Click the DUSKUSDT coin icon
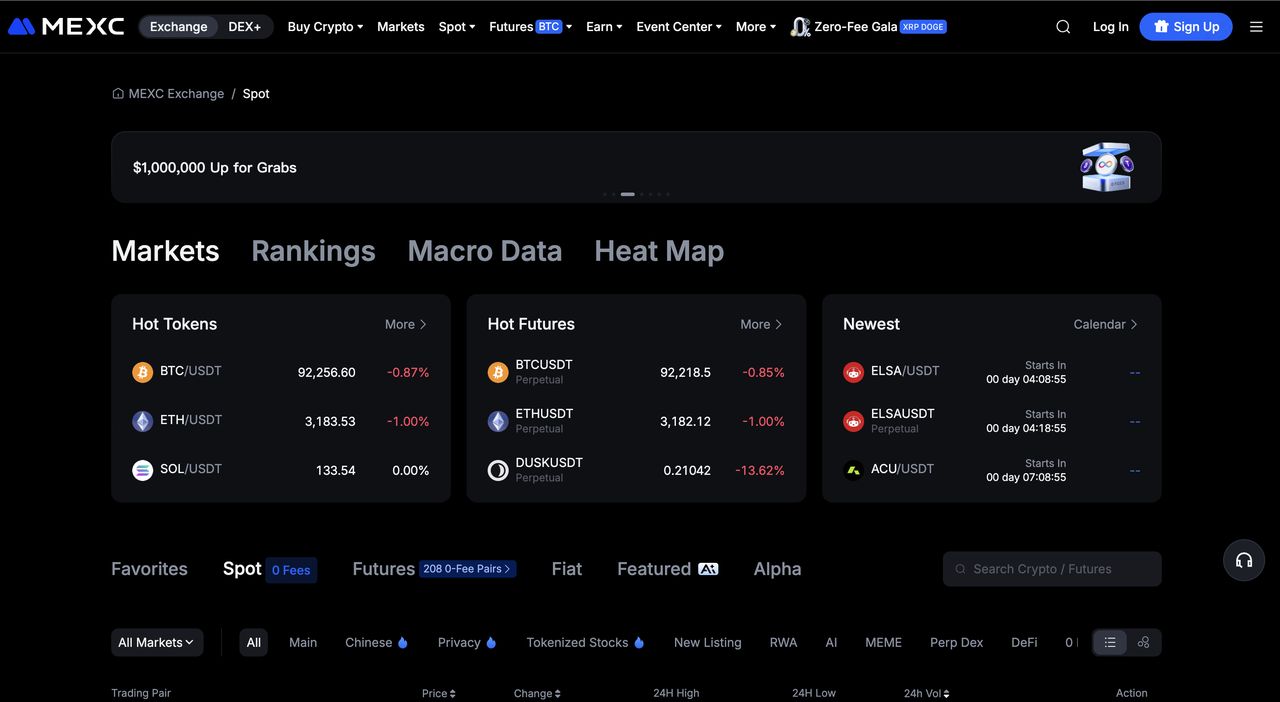 click(x=498, y=470)
